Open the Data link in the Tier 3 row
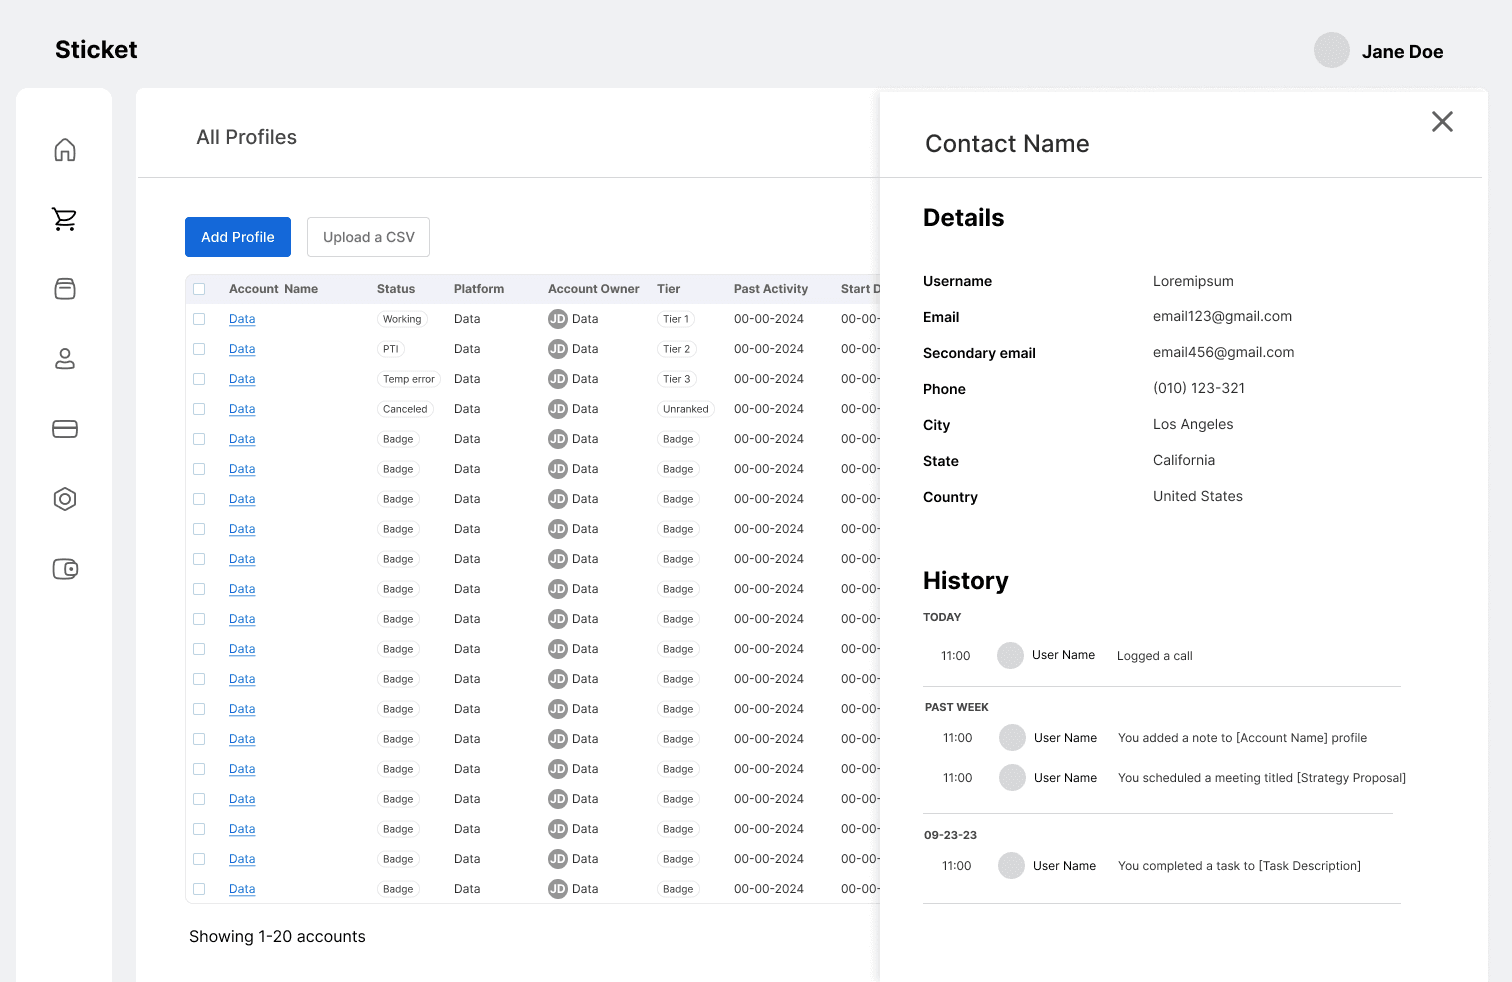 coord(242,379)
